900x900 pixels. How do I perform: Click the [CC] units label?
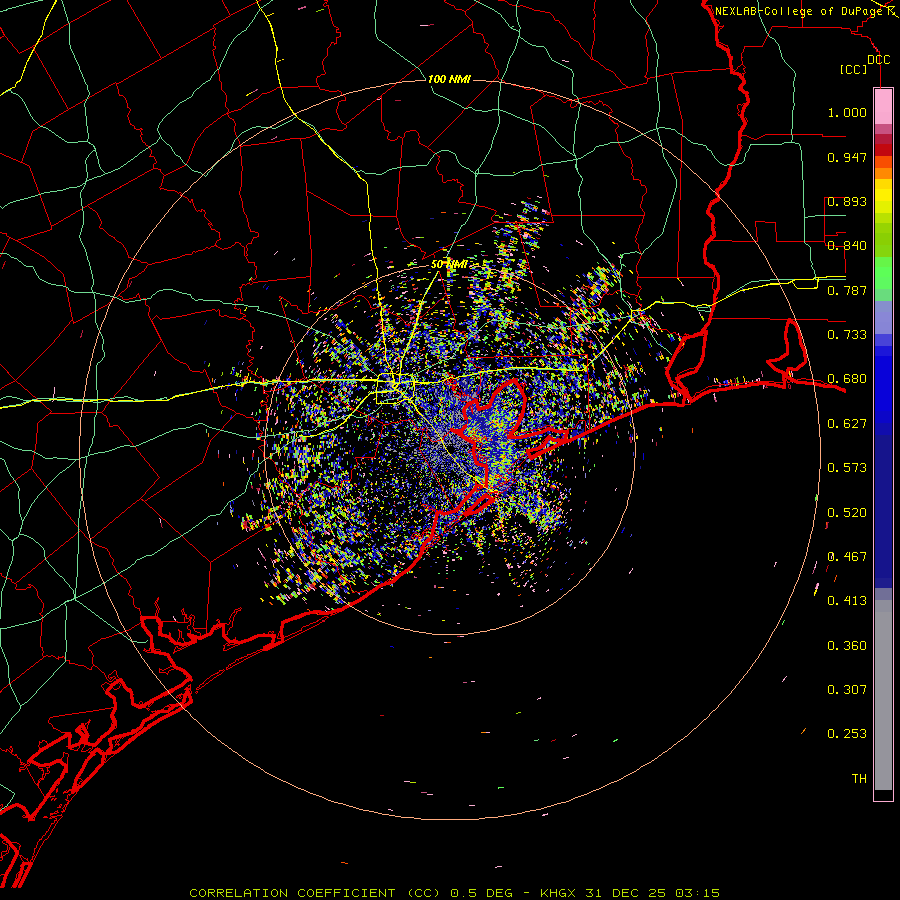click(x=854, y=69)
